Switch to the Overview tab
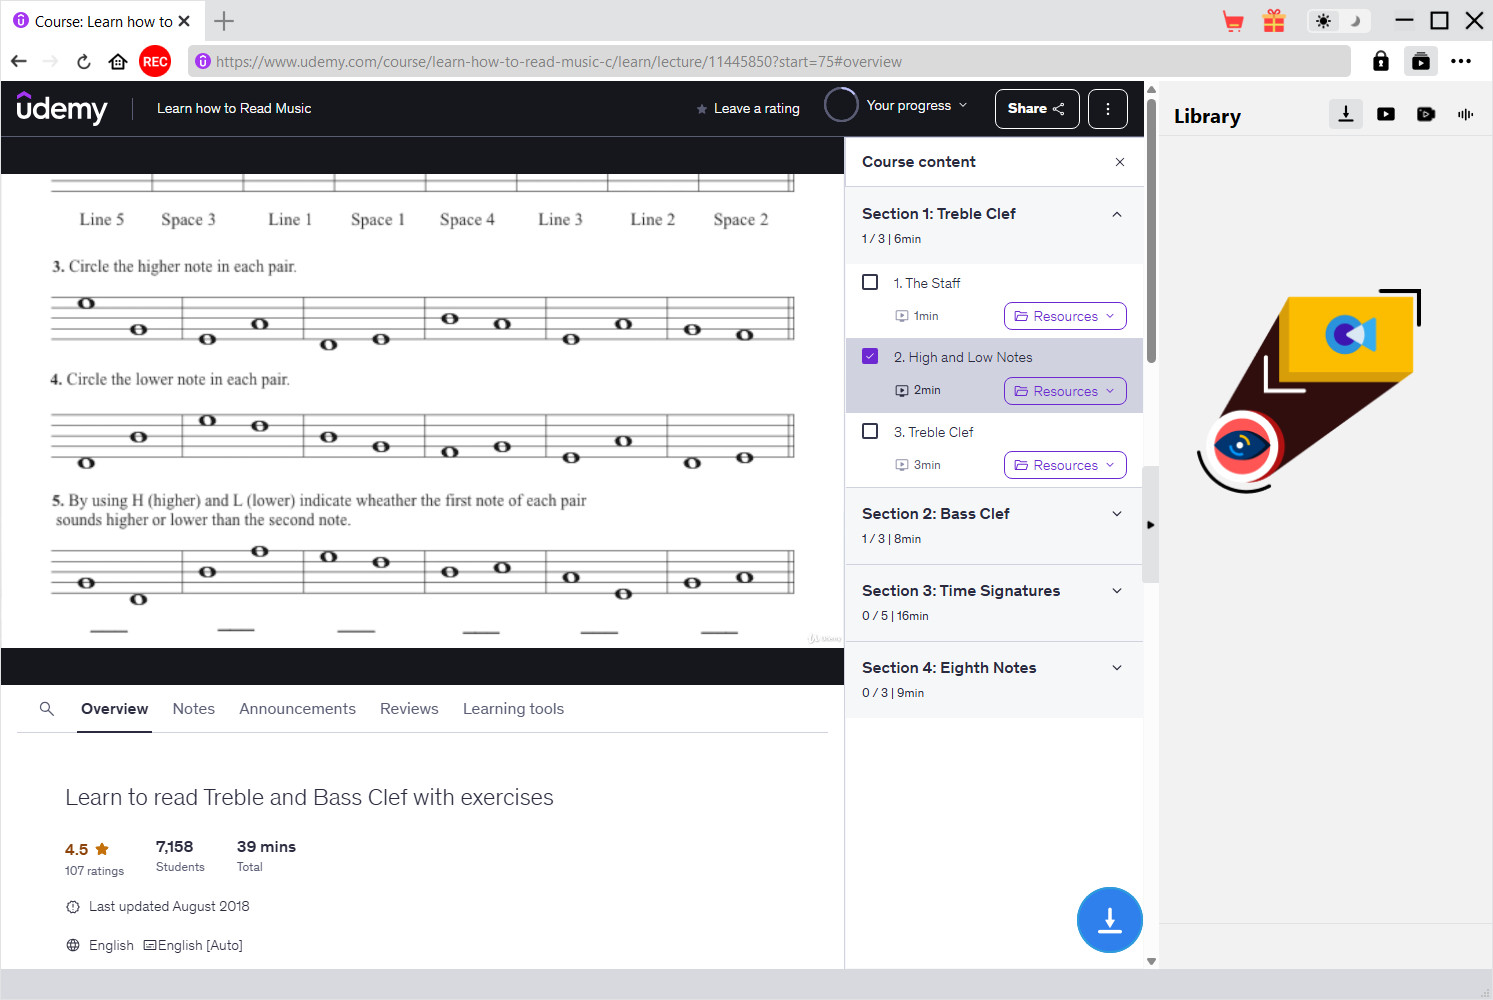 coord(114,709)
